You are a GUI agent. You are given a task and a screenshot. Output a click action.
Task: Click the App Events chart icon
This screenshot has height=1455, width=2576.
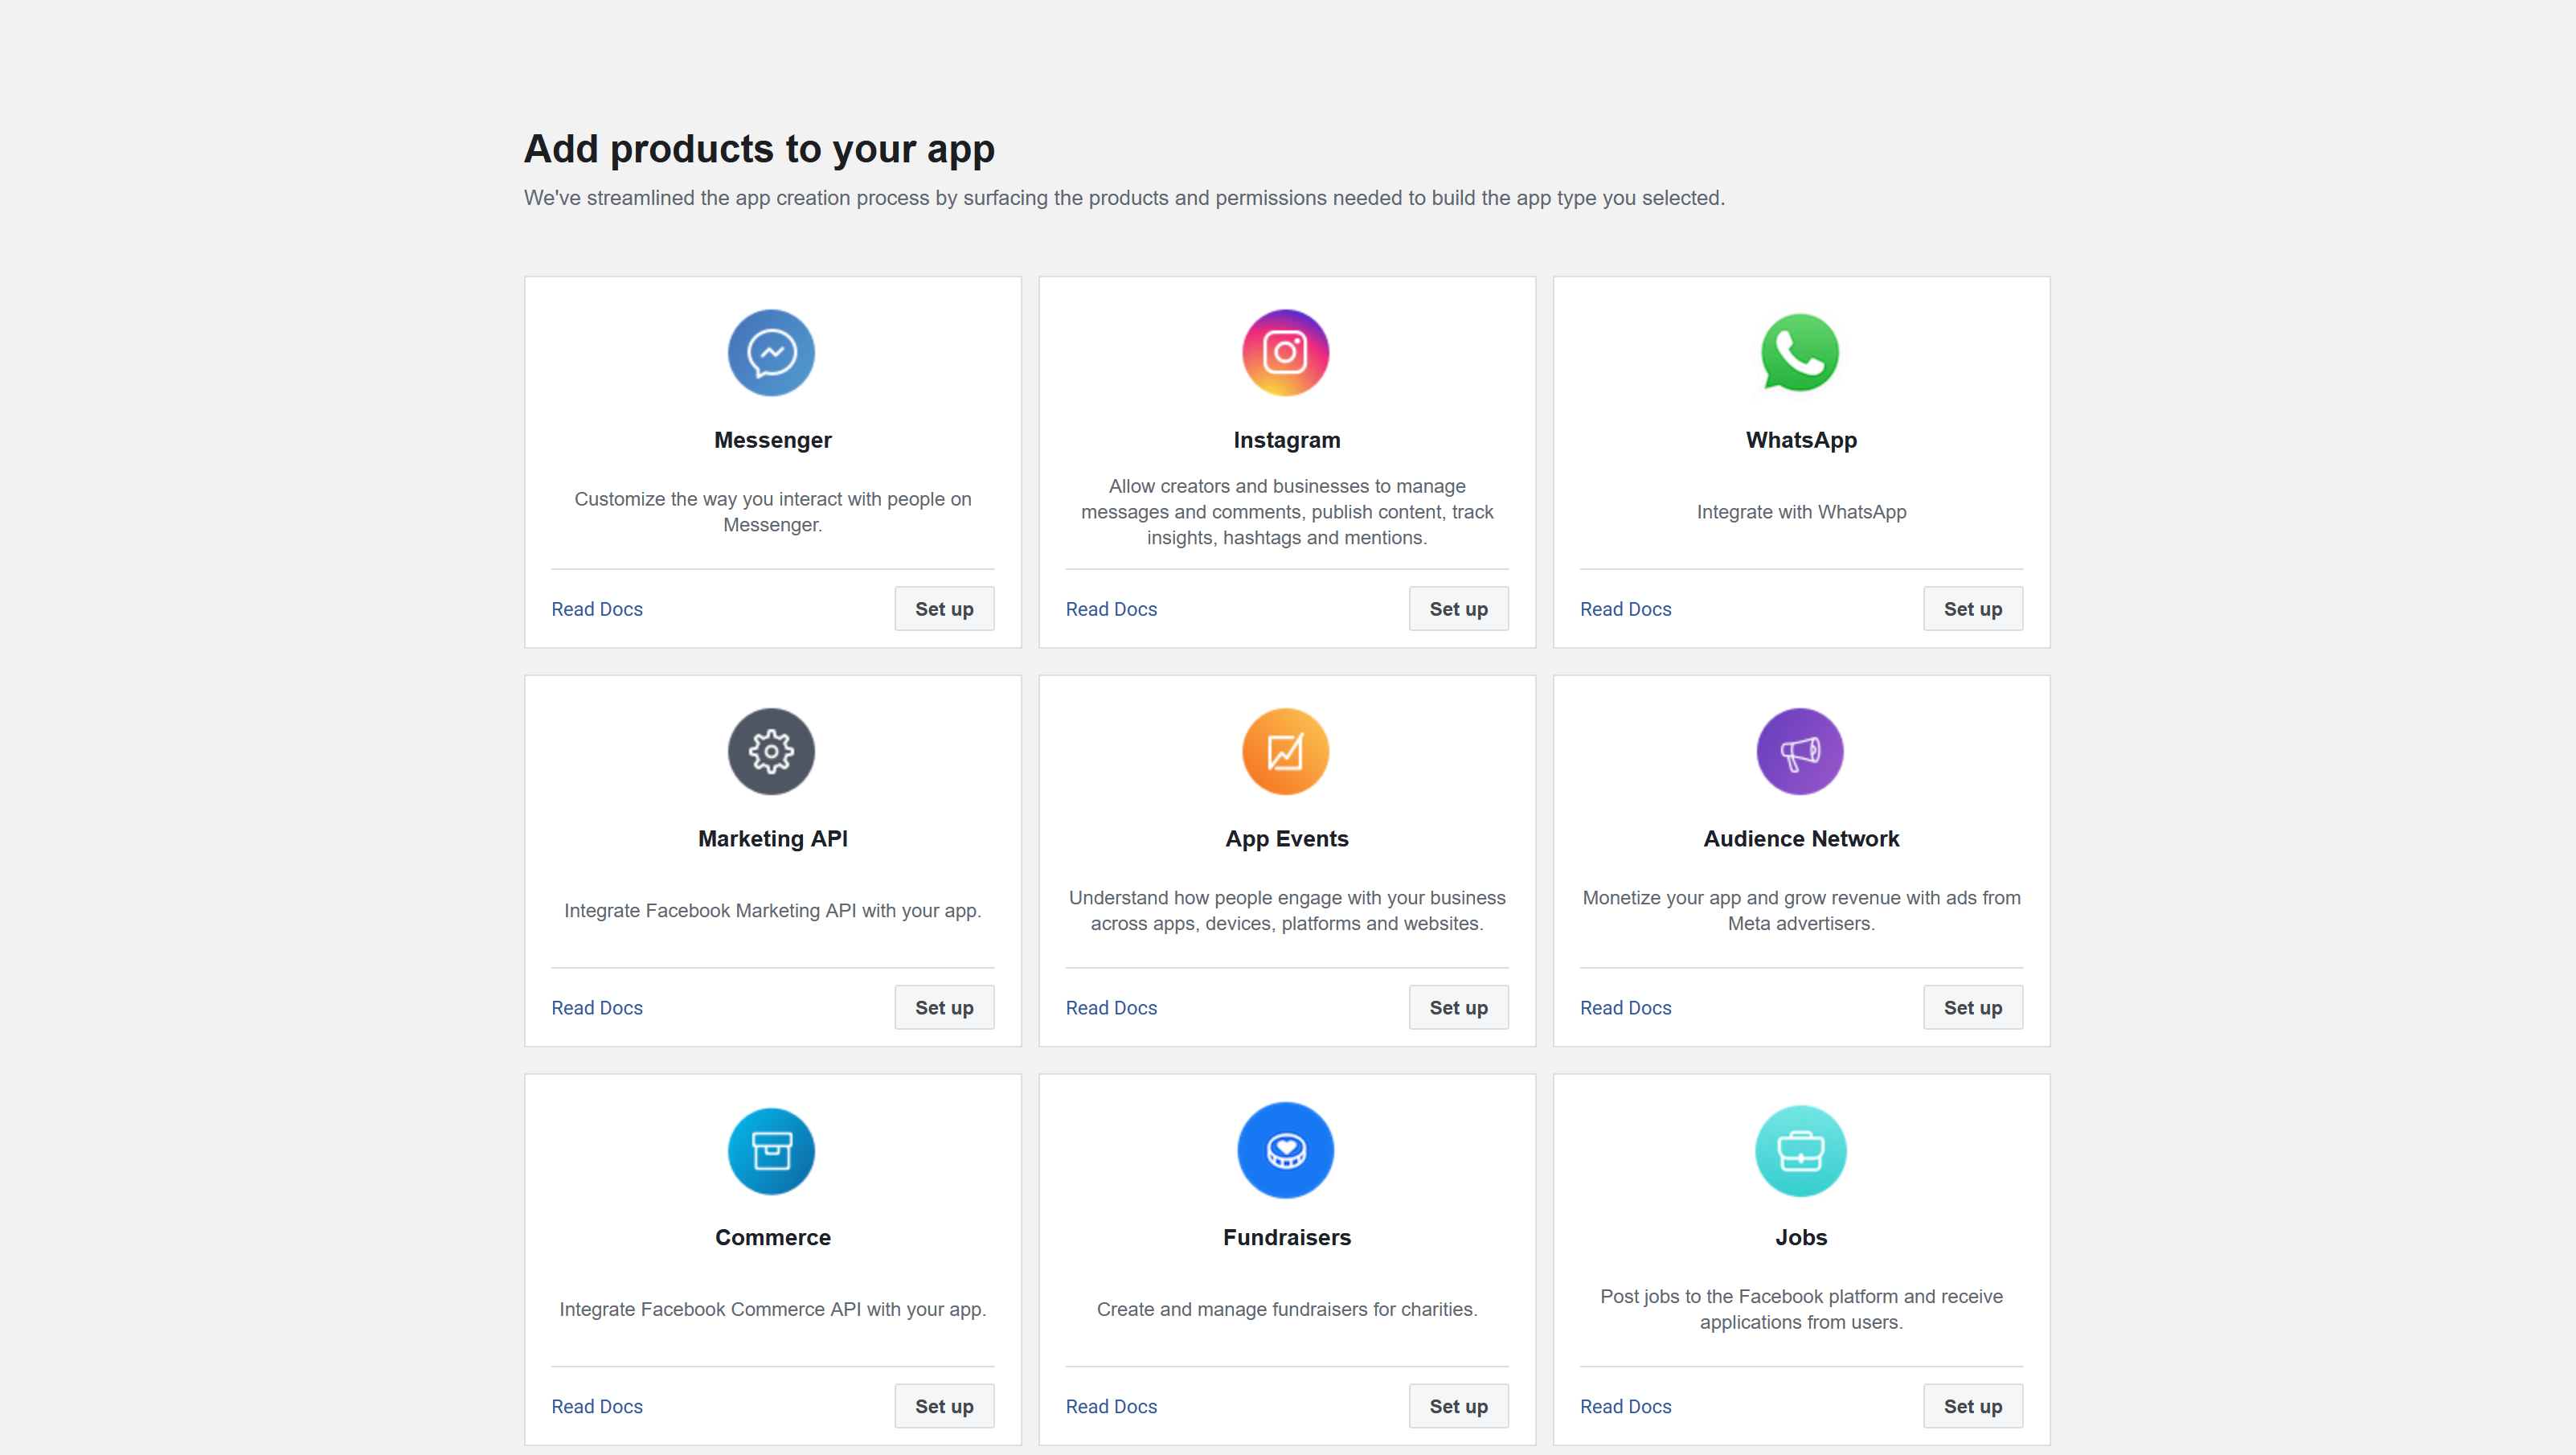[x=1285, y=751]
